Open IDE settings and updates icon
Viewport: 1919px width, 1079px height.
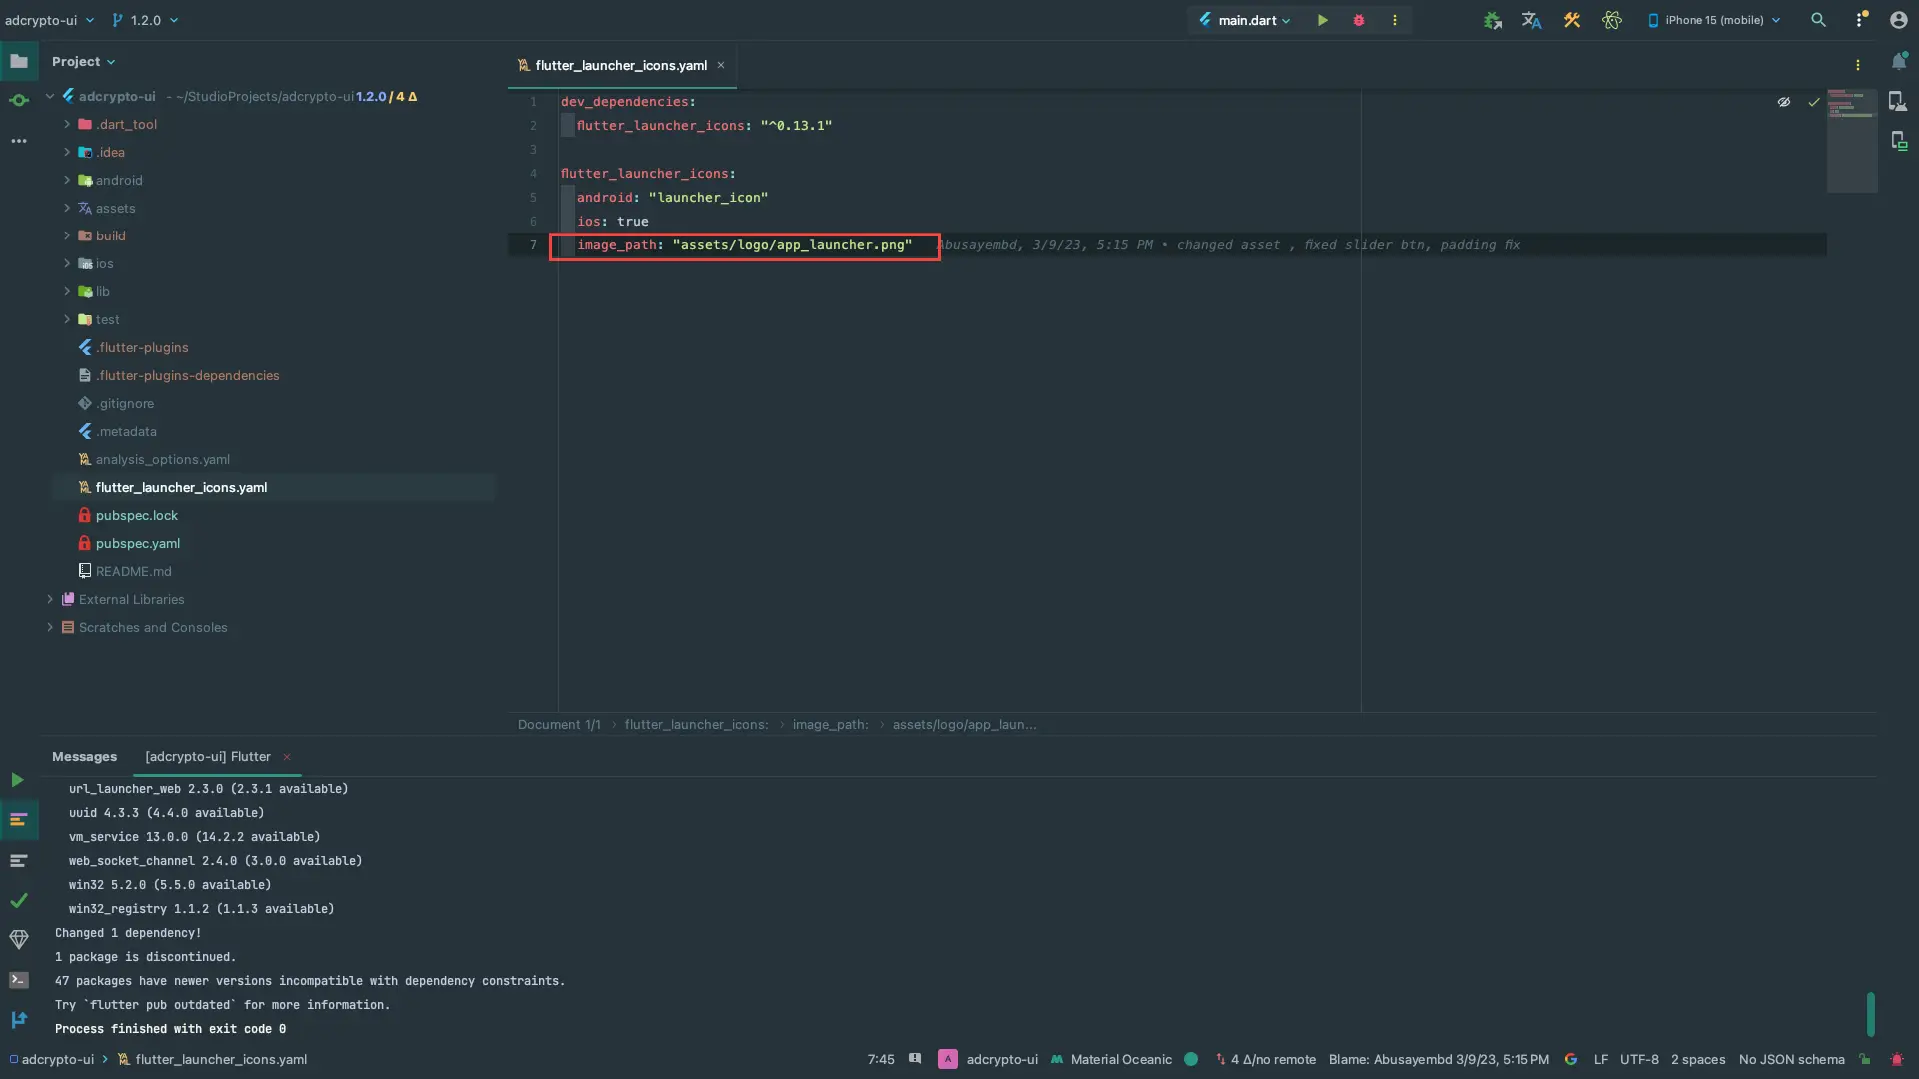(x=1860, y=20)
